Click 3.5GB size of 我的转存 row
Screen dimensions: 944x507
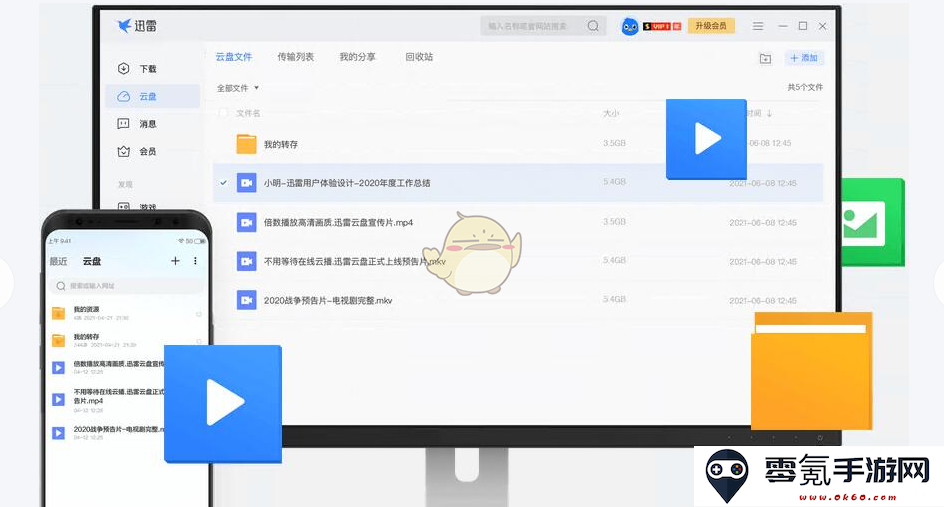point(614,143)
